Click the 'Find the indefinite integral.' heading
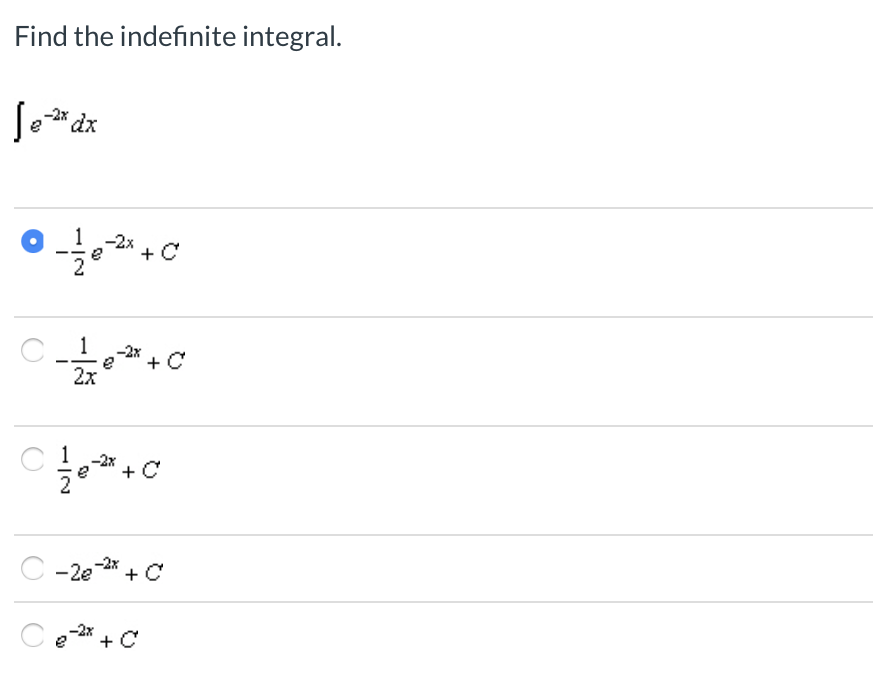Image resolution: width=892 pixels, height=678 pixels. tap(178, 37)
